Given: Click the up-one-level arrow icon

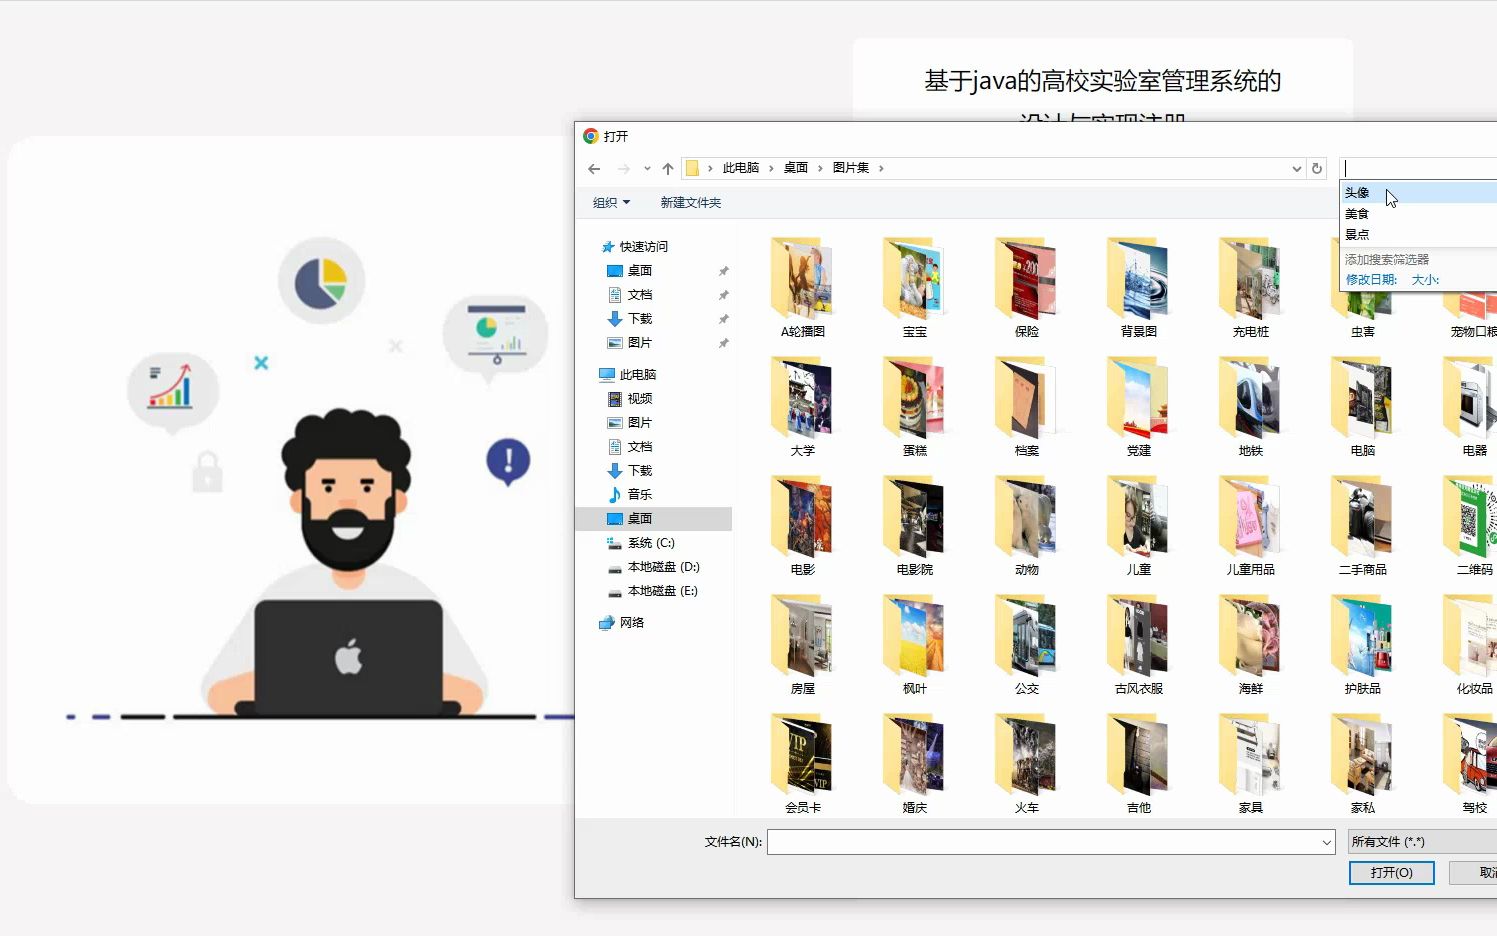Looking at the screenshot, I should [x=669, y=168].
